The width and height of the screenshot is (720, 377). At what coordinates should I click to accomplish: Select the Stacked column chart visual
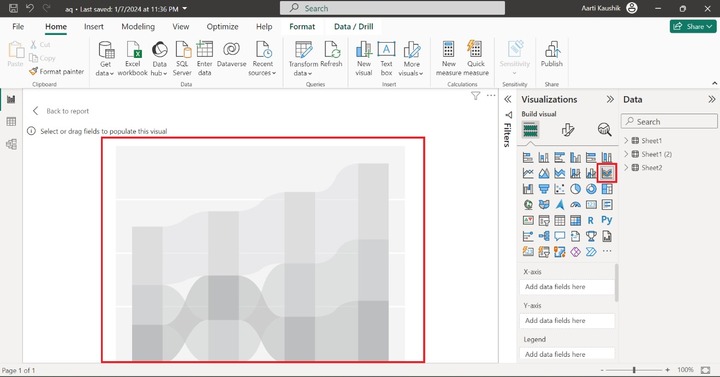coord(544,158)
